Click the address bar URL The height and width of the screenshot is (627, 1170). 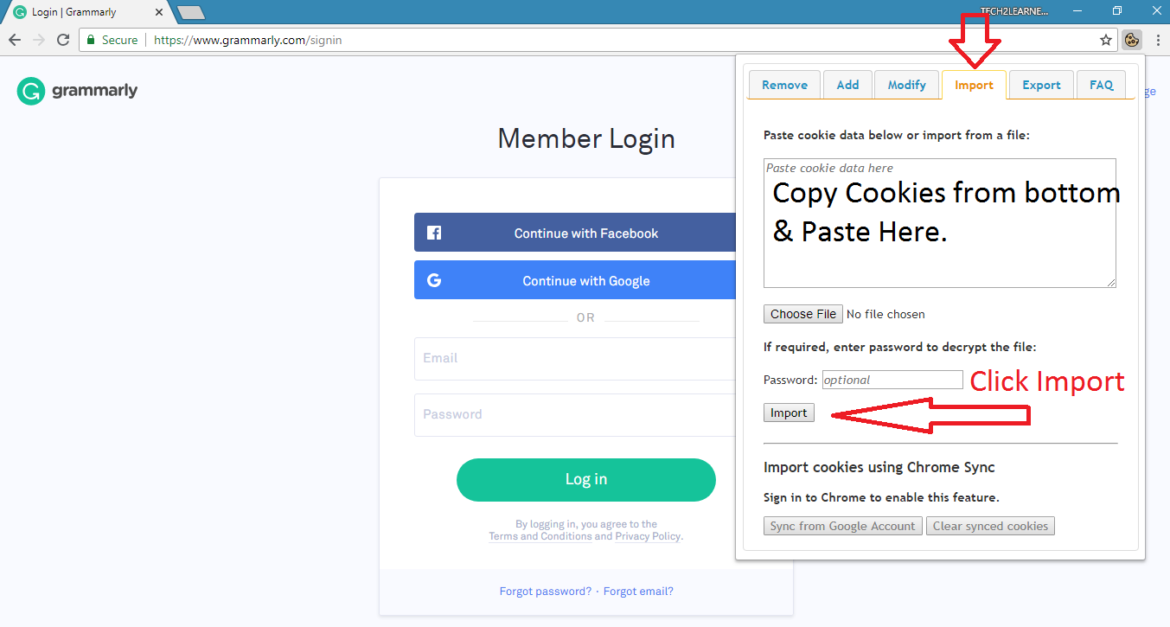pos(248,40)
